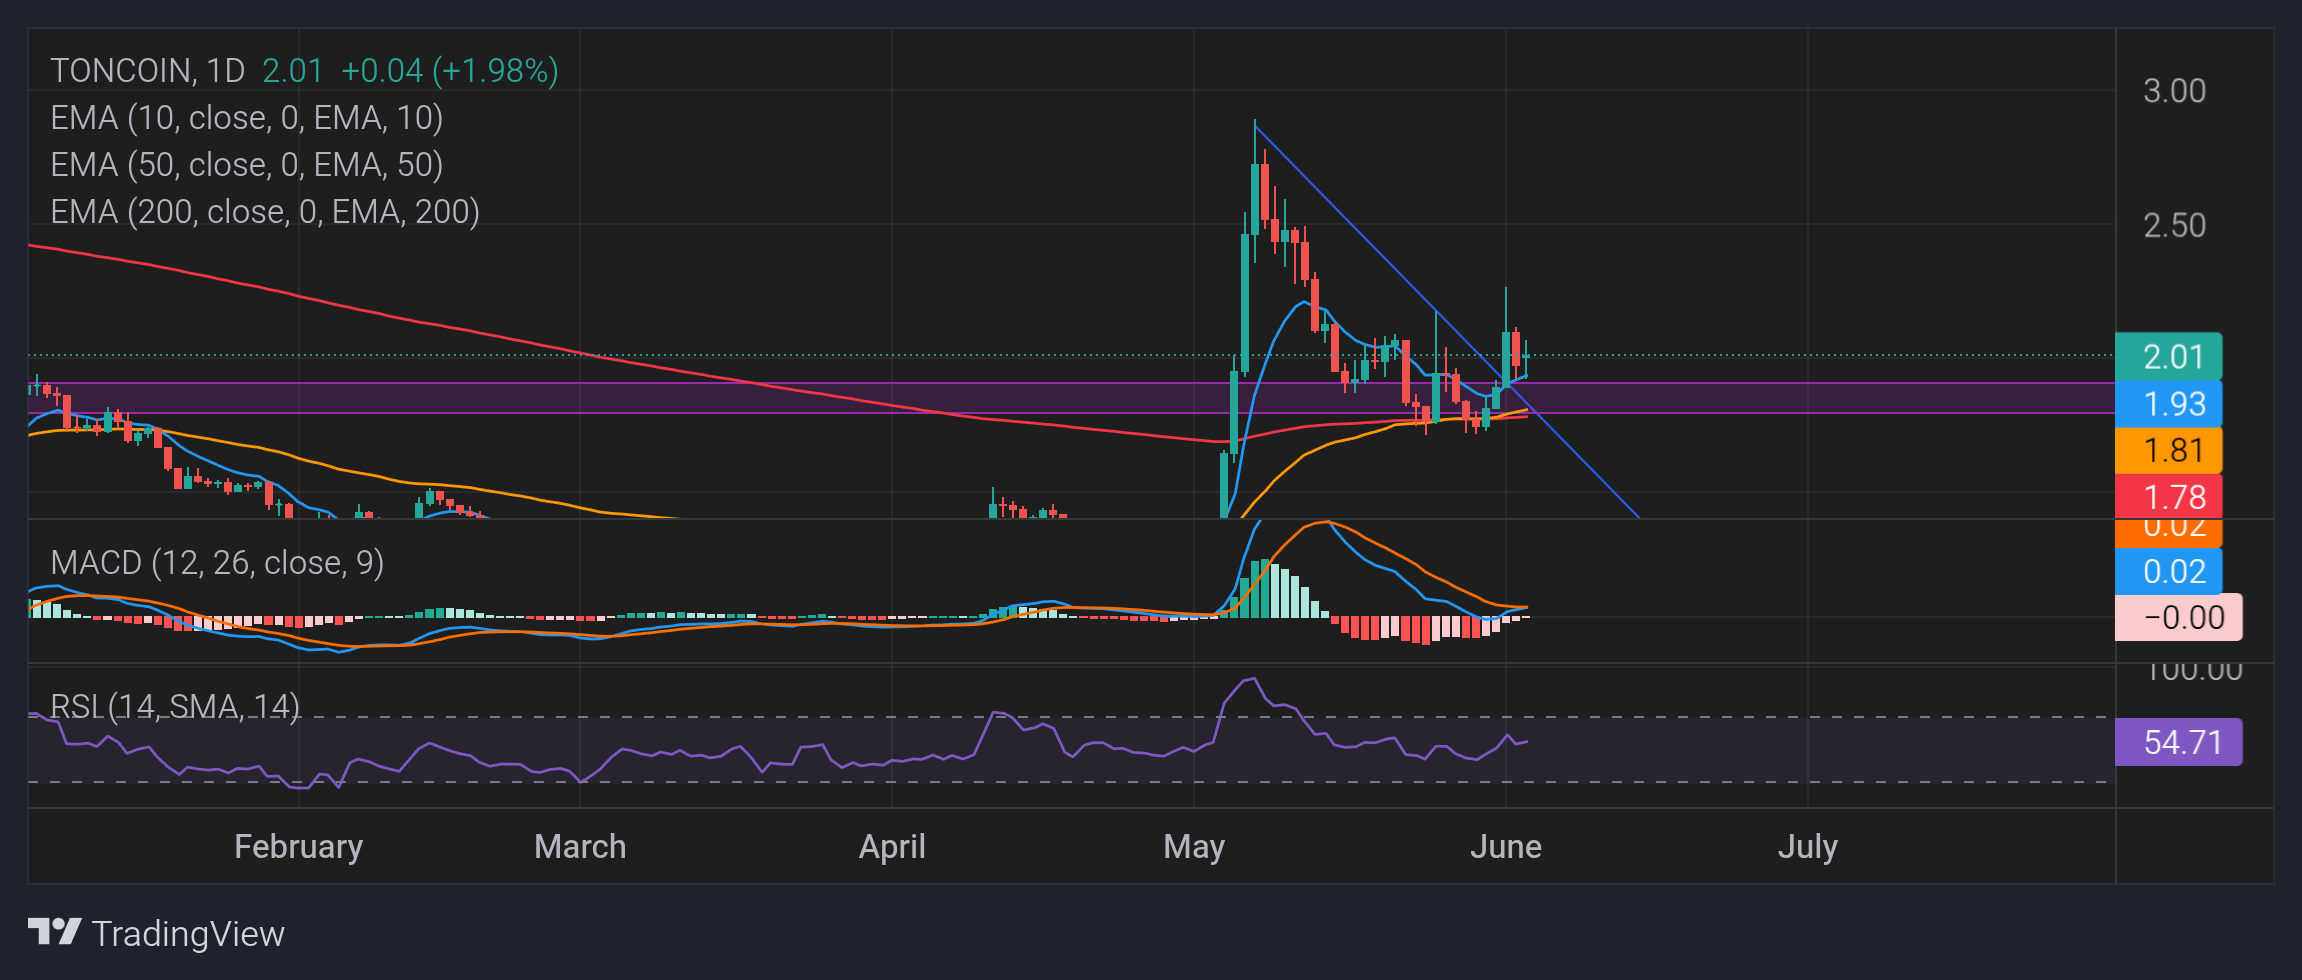Click the +0.04 (+1.98%) price change
The width and height of the screenshot is (2302, 980).
tap(450, 70)
